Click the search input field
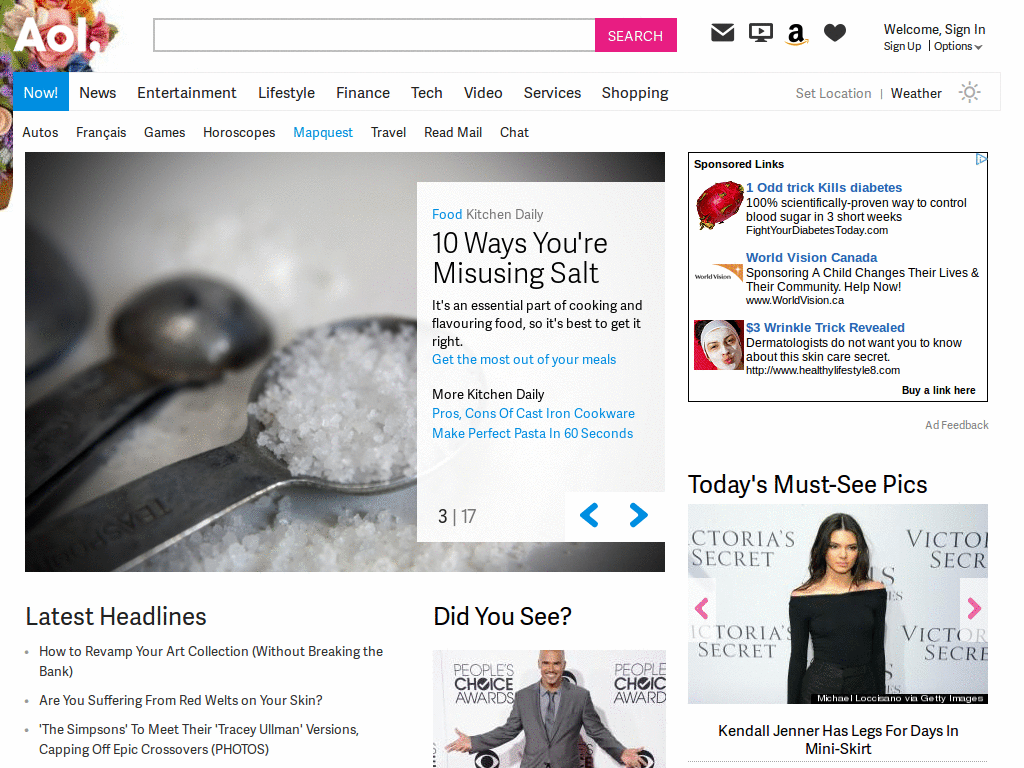 [x=374, y=35]
